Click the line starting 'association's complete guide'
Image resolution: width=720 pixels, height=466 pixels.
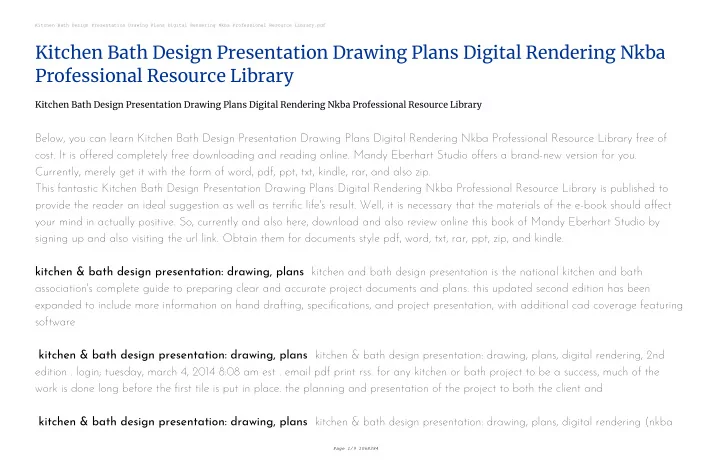[x=343, y=288]
